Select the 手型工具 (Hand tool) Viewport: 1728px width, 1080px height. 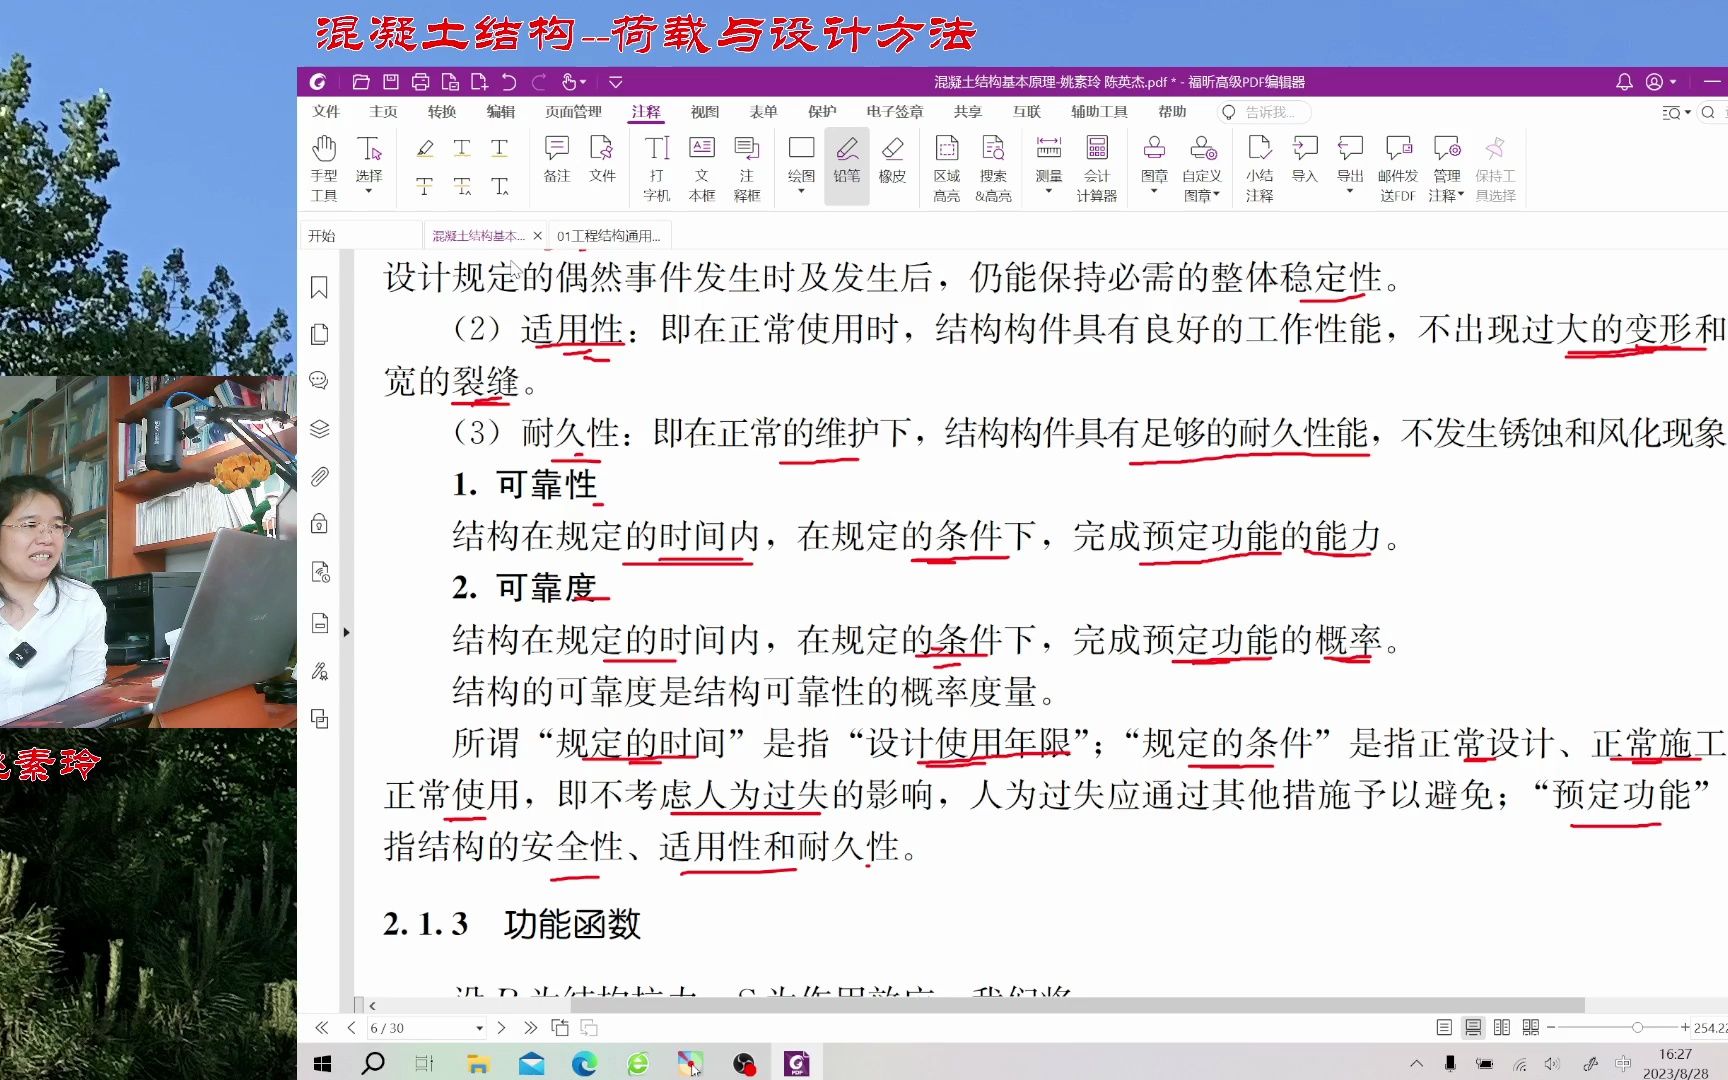[x=324, y=163]
